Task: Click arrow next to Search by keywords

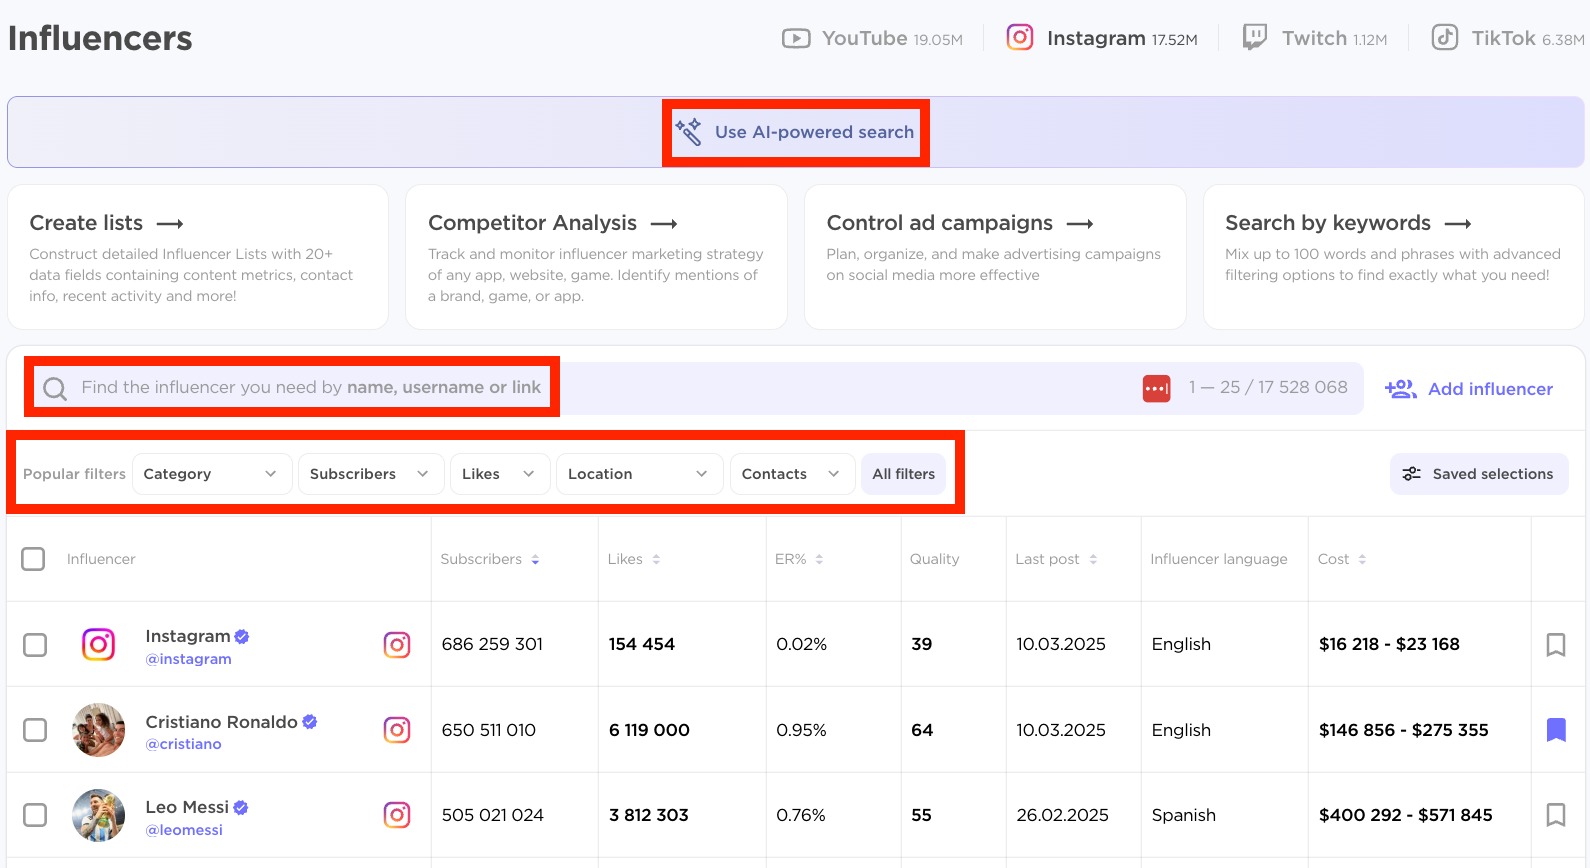Action: [x=1458, y=224]
